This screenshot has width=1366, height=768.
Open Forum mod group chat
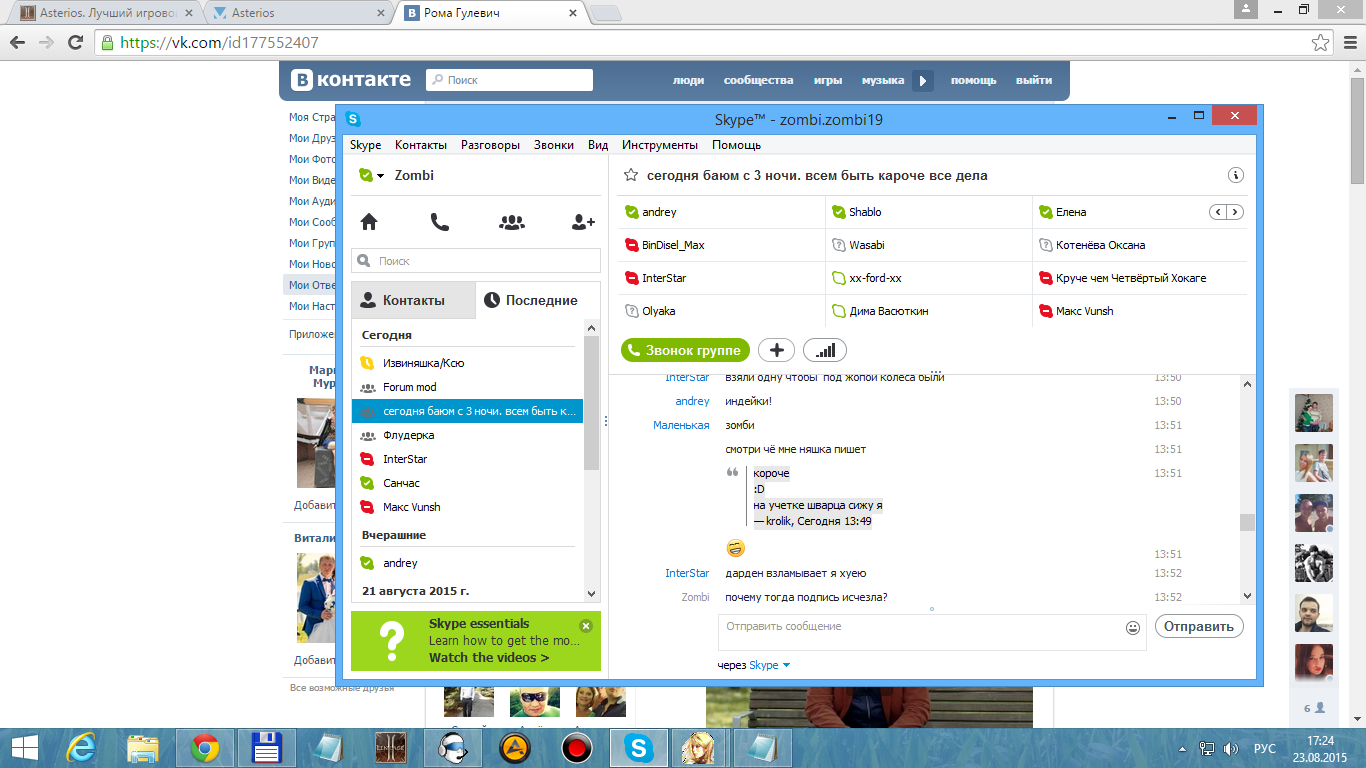coord(467,387)
